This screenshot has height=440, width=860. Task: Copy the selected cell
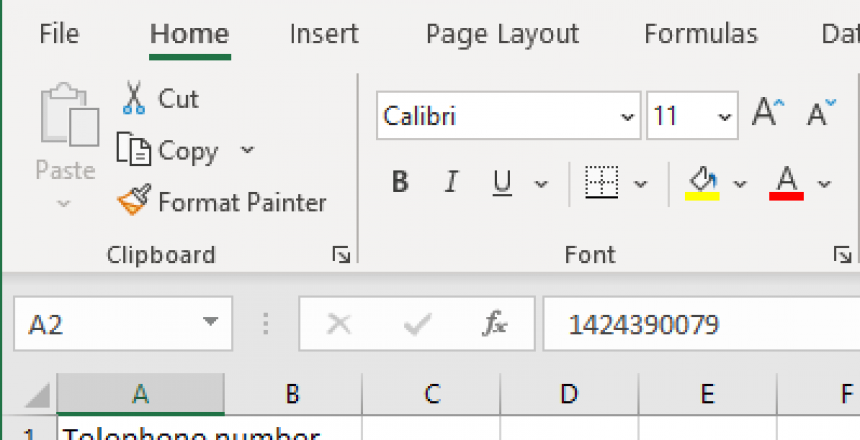168,150
